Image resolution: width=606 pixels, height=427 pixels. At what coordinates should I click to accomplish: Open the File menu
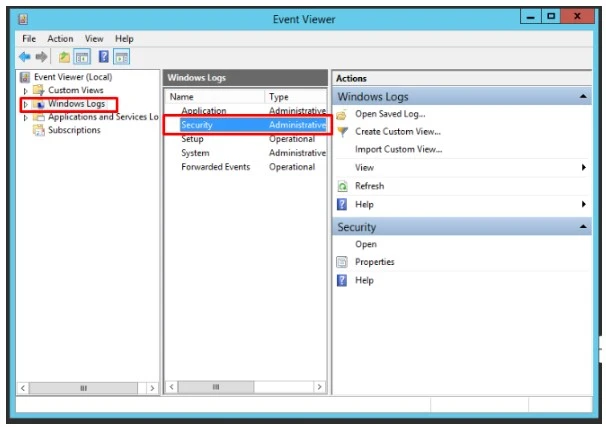coord(30,39)
